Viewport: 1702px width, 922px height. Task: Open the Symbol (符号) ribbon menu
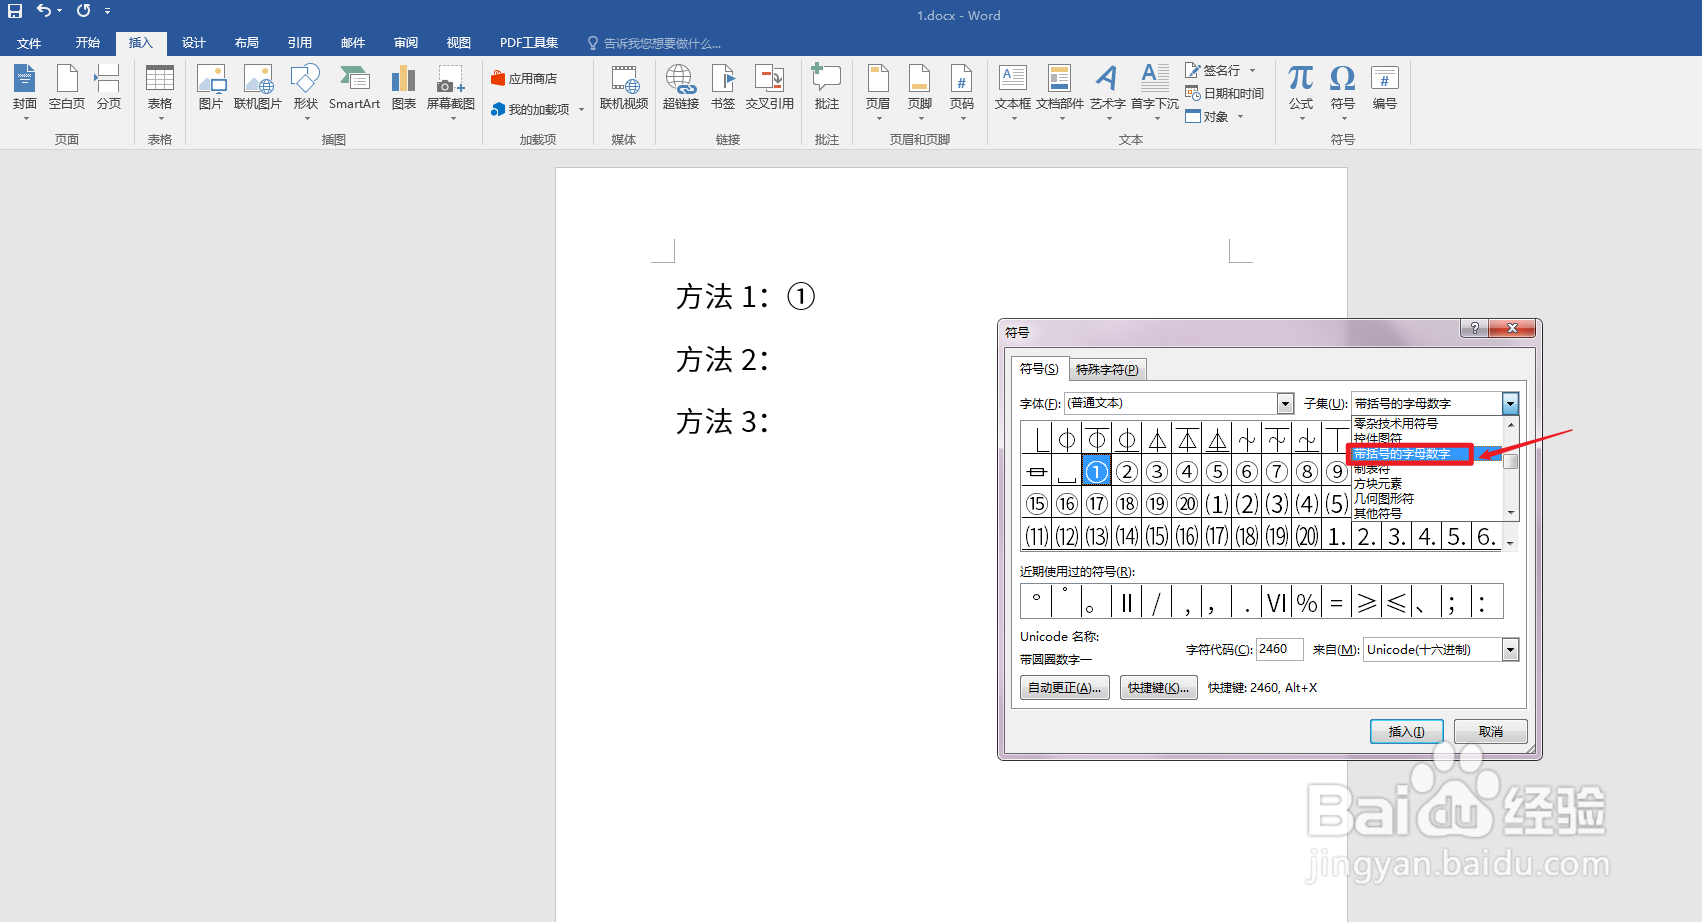tap(1343, 92)
